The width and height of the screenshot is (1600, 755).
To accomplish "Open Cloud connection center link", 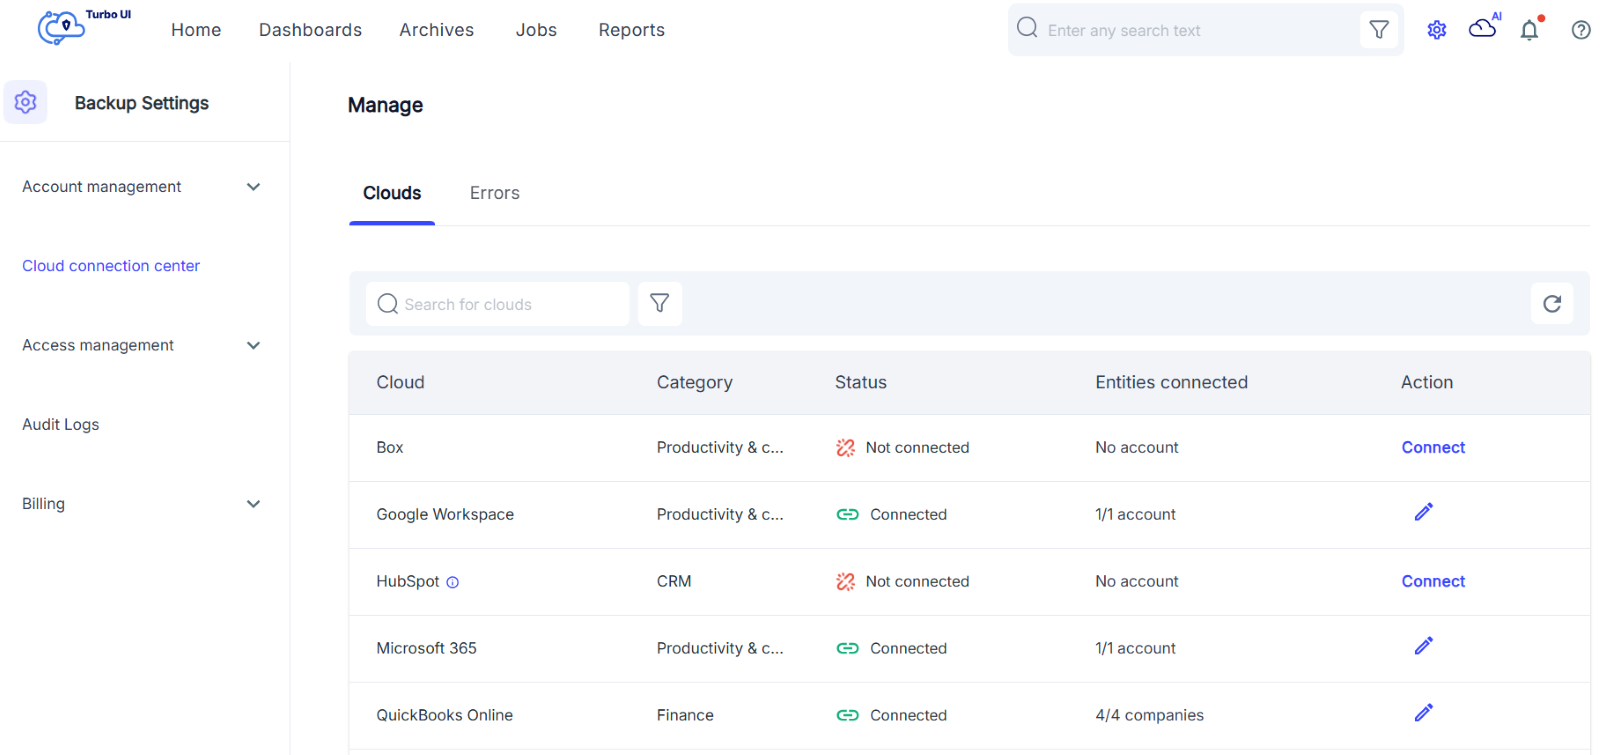I will click(x=111, y=266).
